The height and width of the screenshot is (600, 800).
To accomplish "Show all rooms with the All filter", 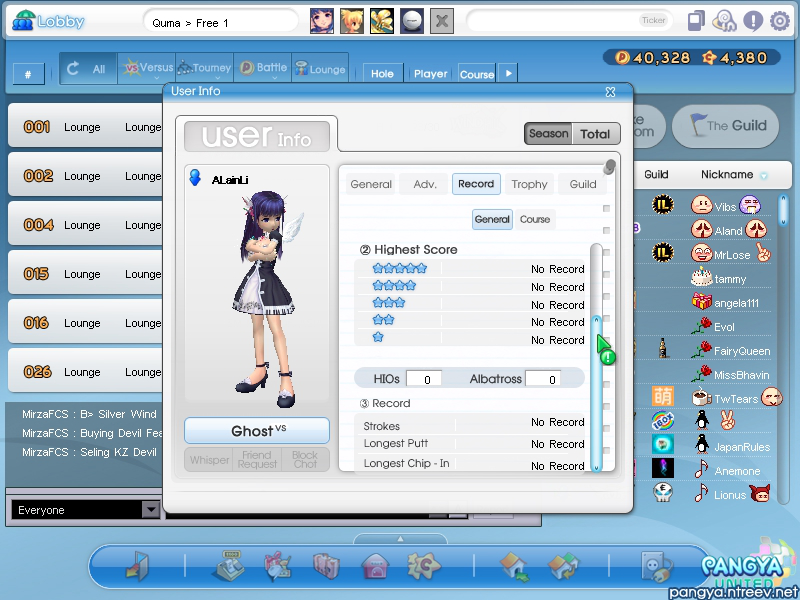I will pos(88,68).
